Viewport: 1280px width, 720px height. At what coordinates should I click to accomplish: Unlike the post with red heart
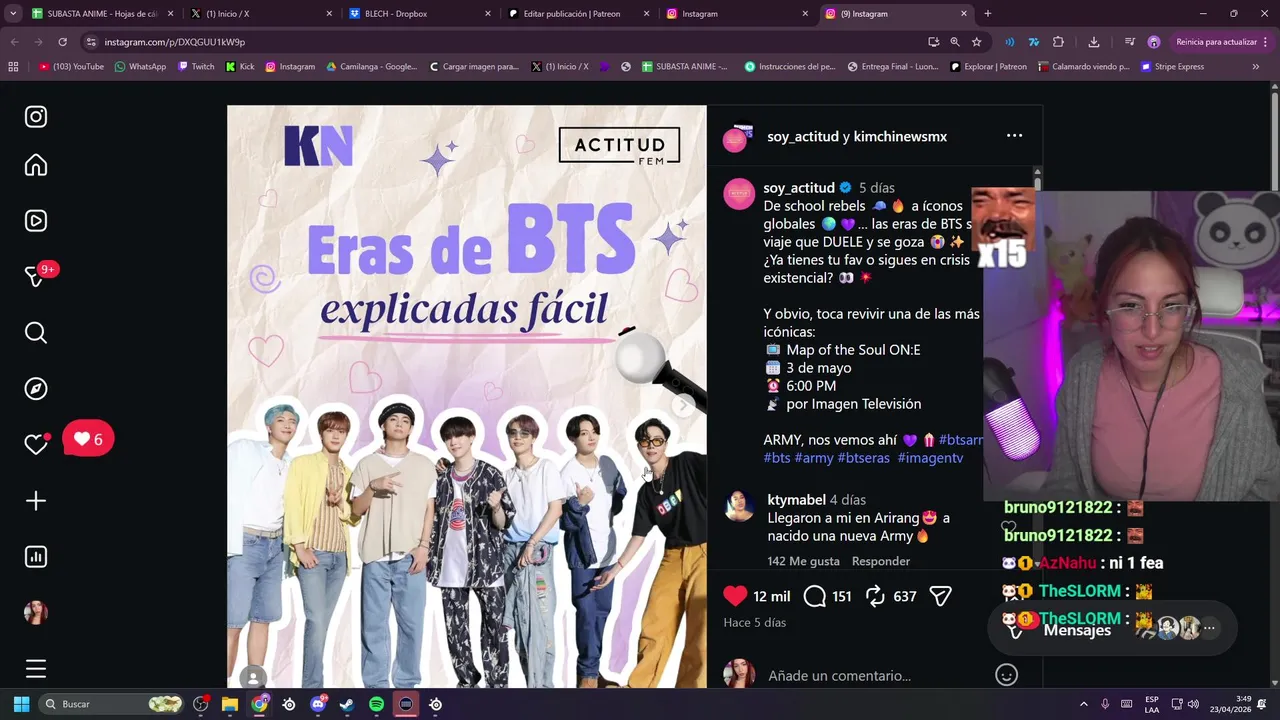click(x=735, y=596)
